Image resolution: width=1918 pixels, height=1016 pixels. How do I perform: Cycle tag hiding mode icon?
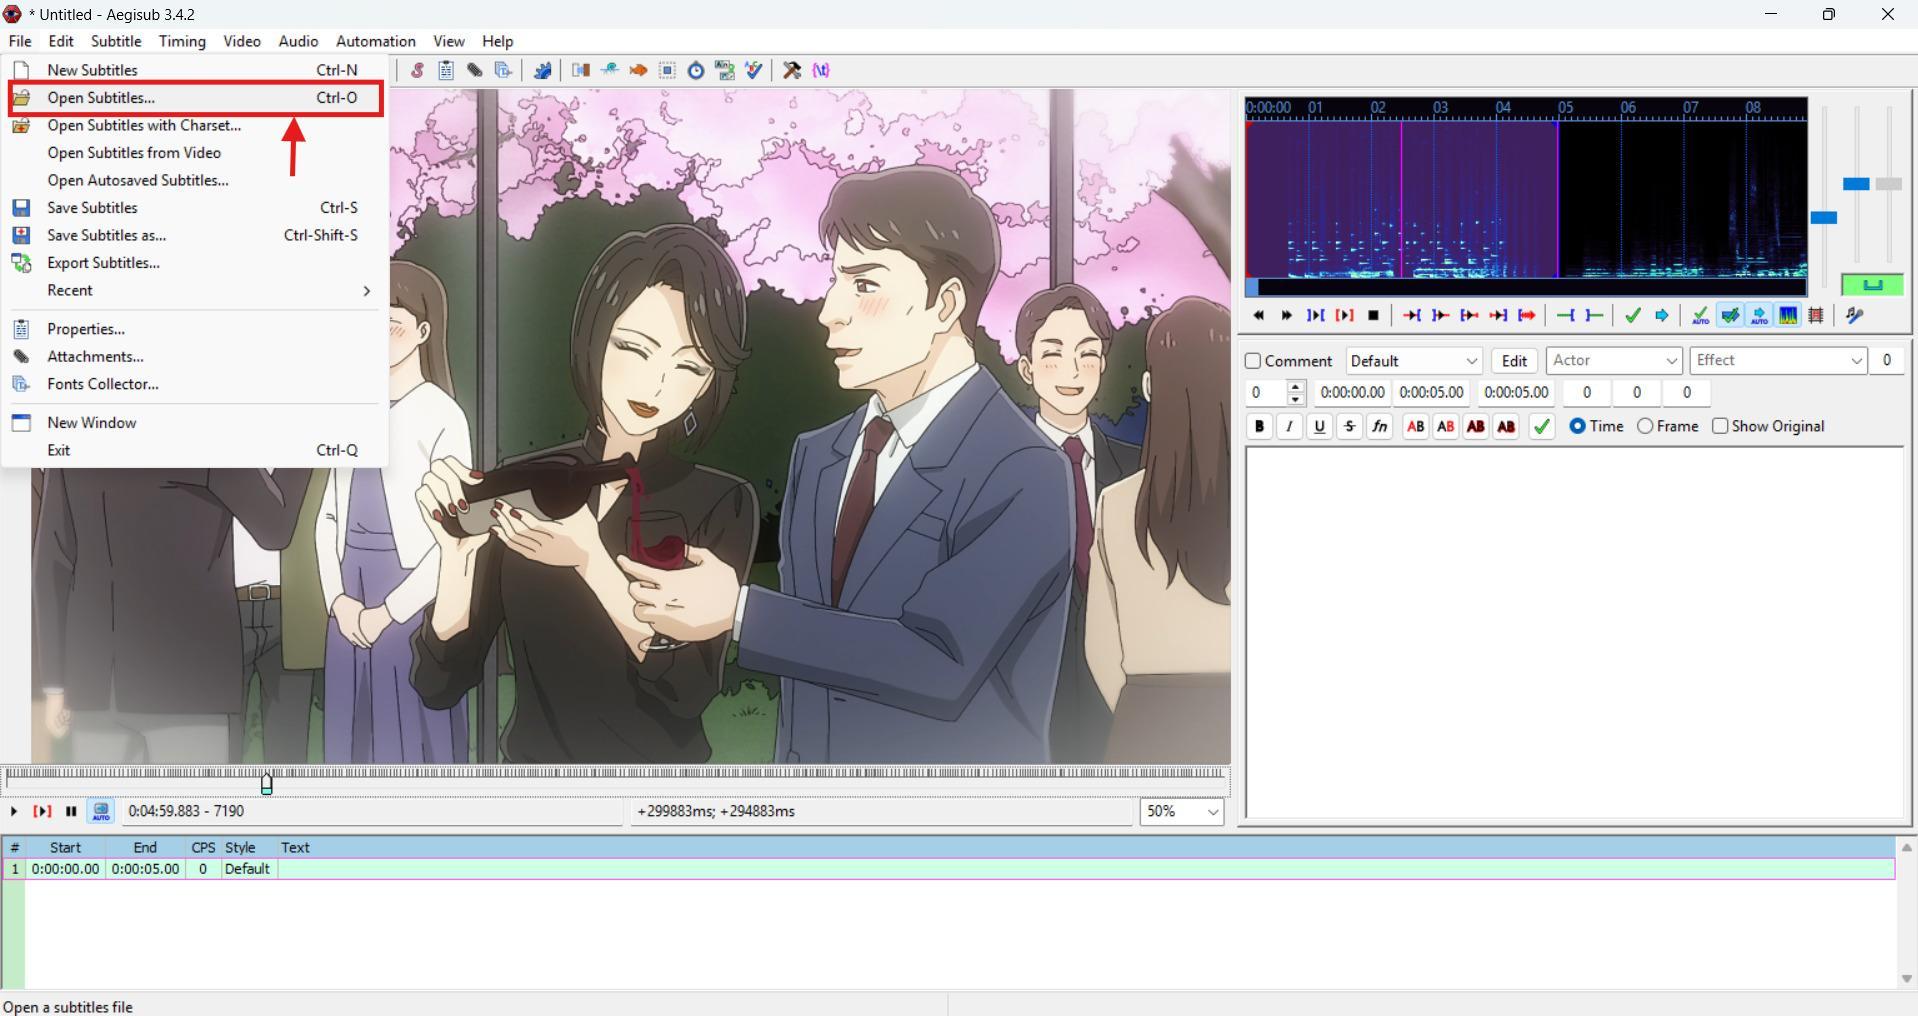[821, 70]
